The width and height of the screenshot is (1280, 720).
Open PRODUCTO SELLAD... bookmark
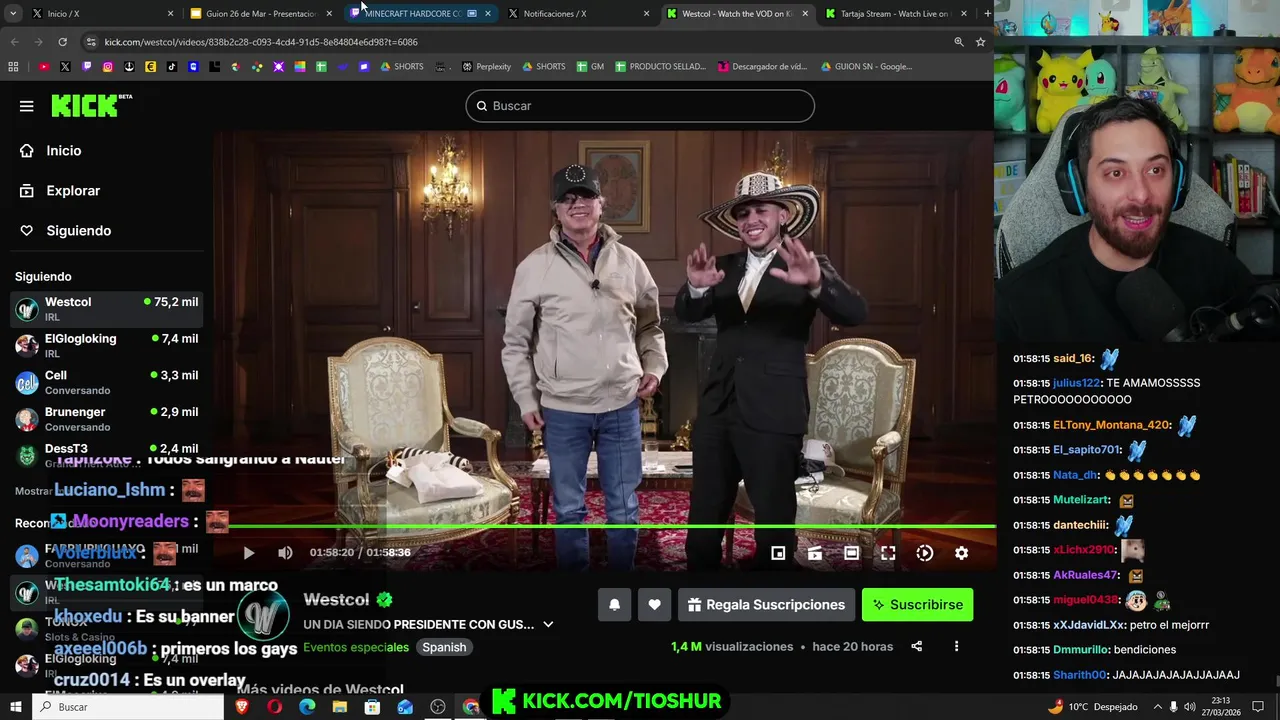[660, 67]
